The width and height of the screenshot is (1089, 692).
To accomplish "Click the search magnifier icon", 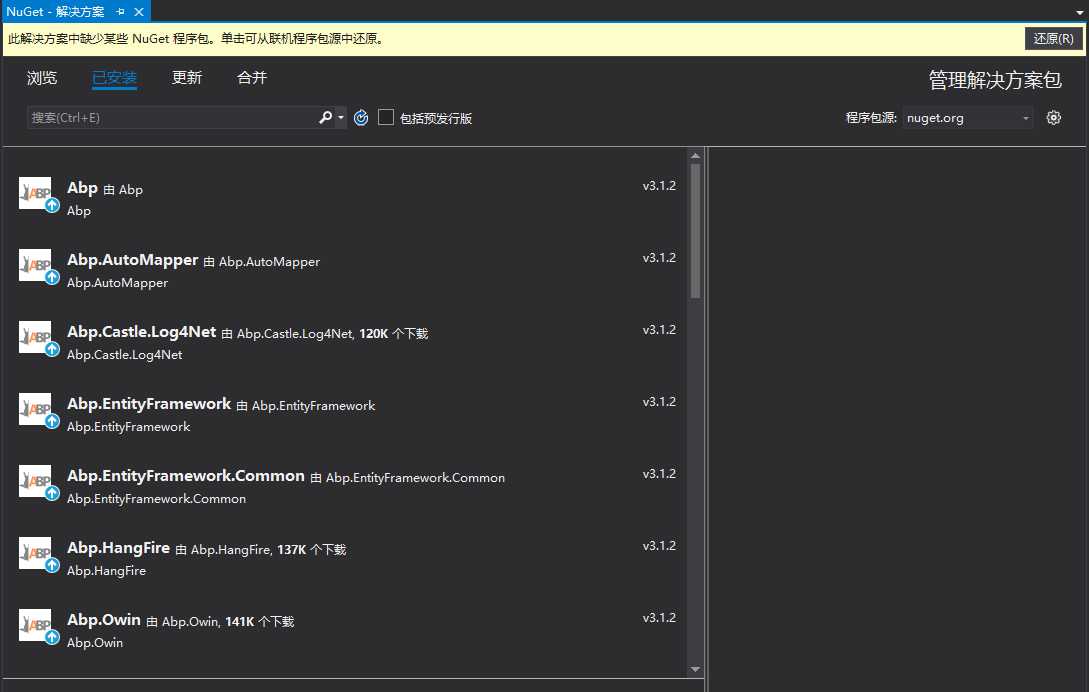I will coord(325,117).
